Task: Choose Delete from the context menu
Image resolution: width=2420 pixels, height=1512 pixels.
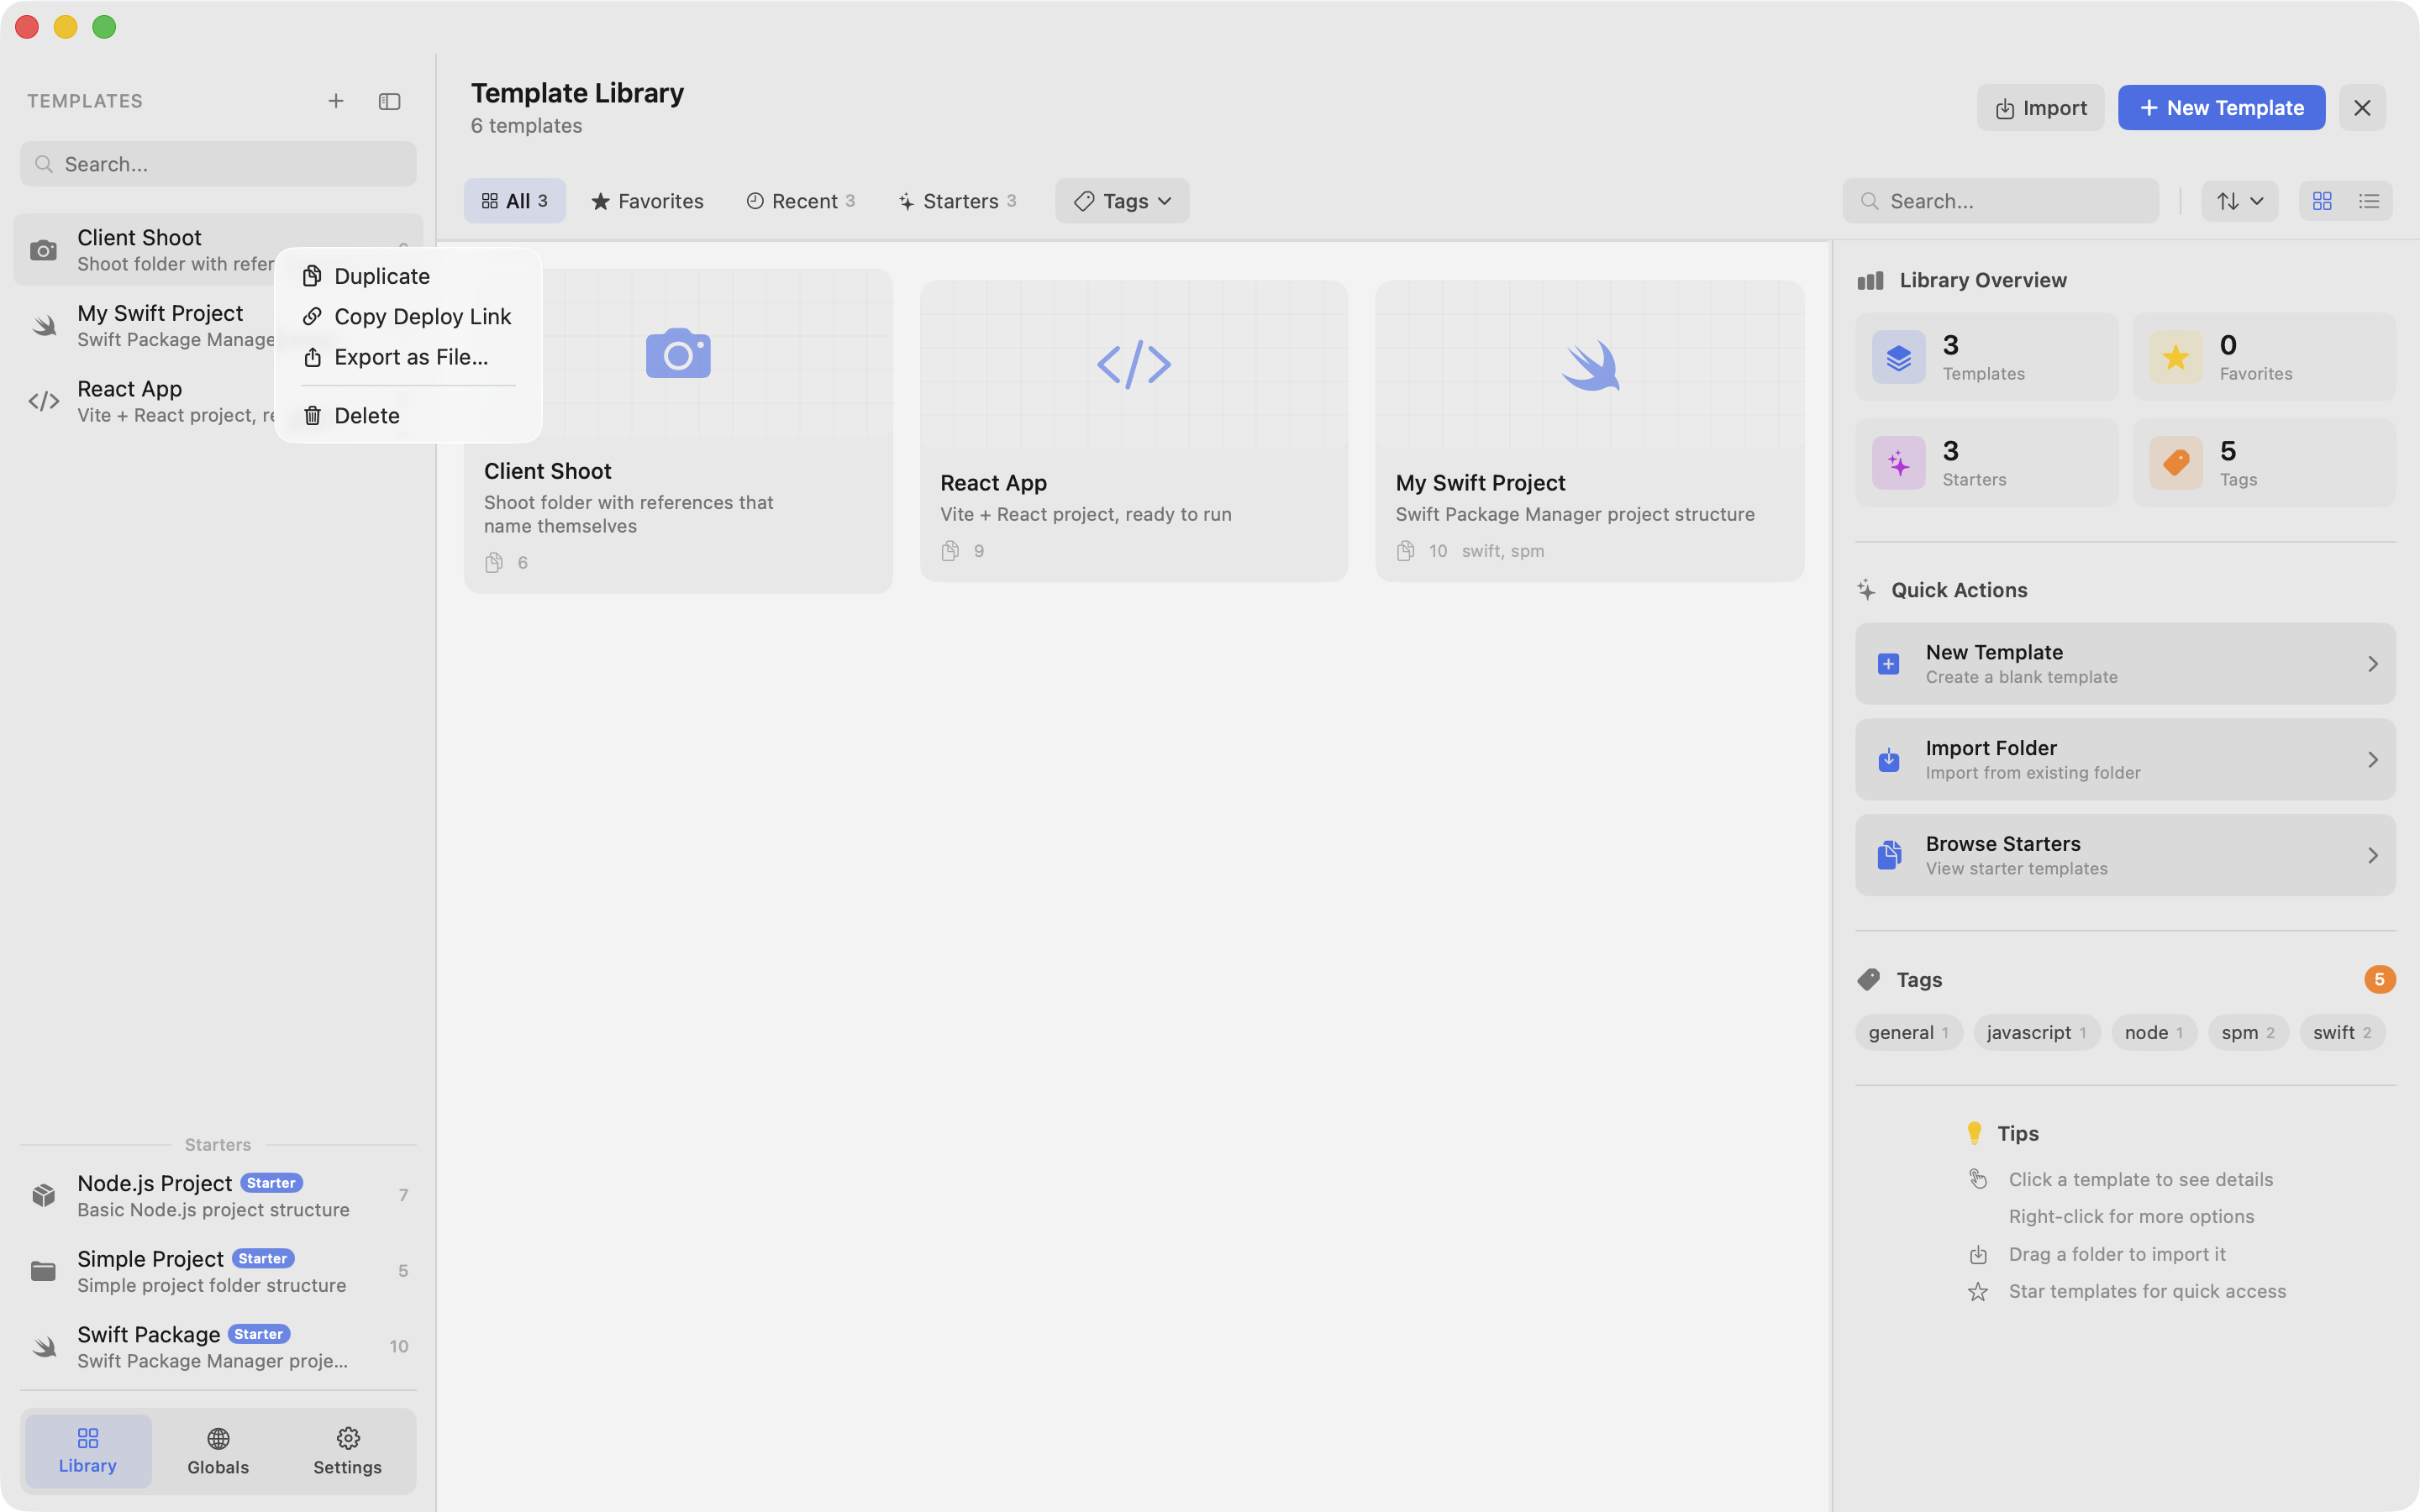Action: 408,415
